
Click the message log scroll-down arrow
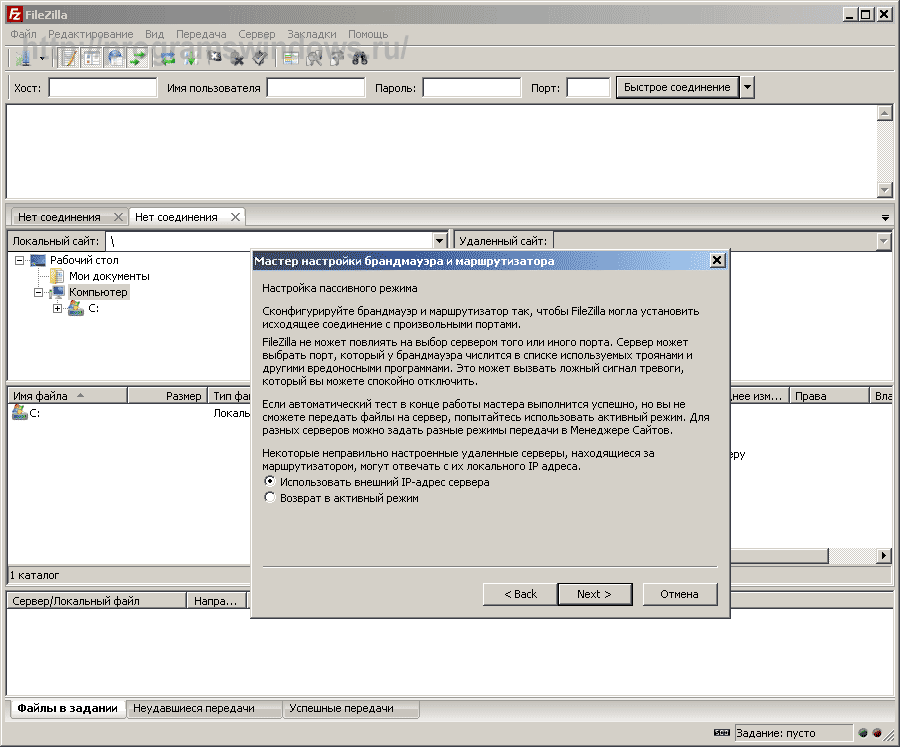point(885,189)
